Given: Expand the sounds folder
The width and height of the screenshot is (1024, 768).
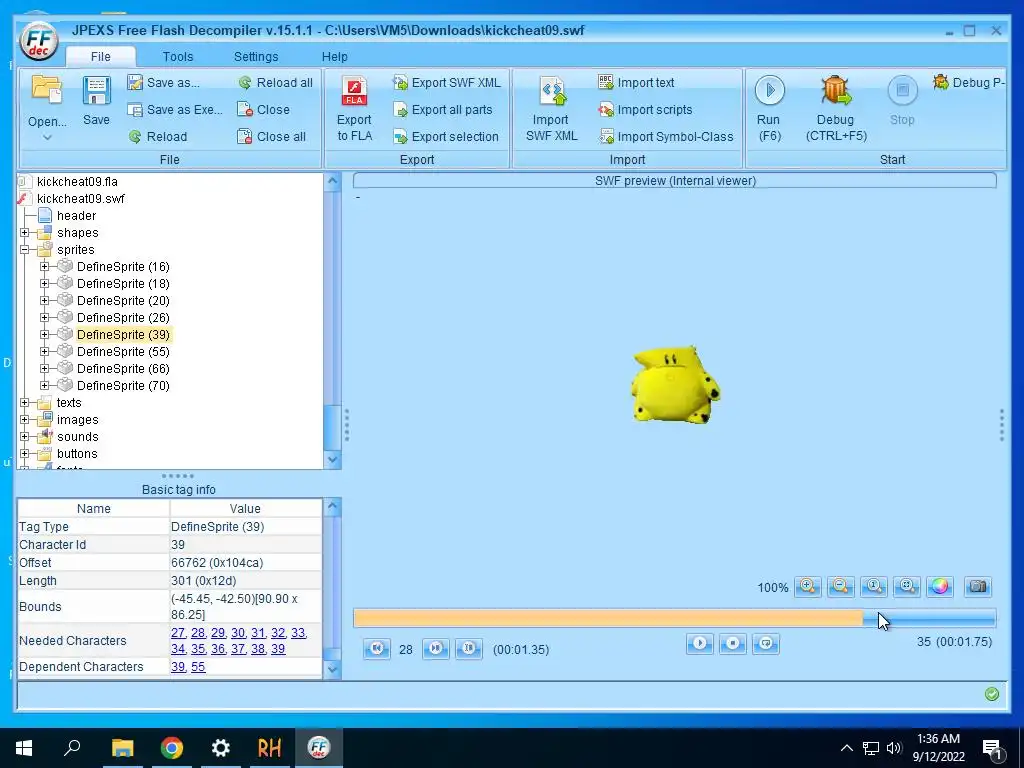Looking at the screenshot, I should click(25, 437).
